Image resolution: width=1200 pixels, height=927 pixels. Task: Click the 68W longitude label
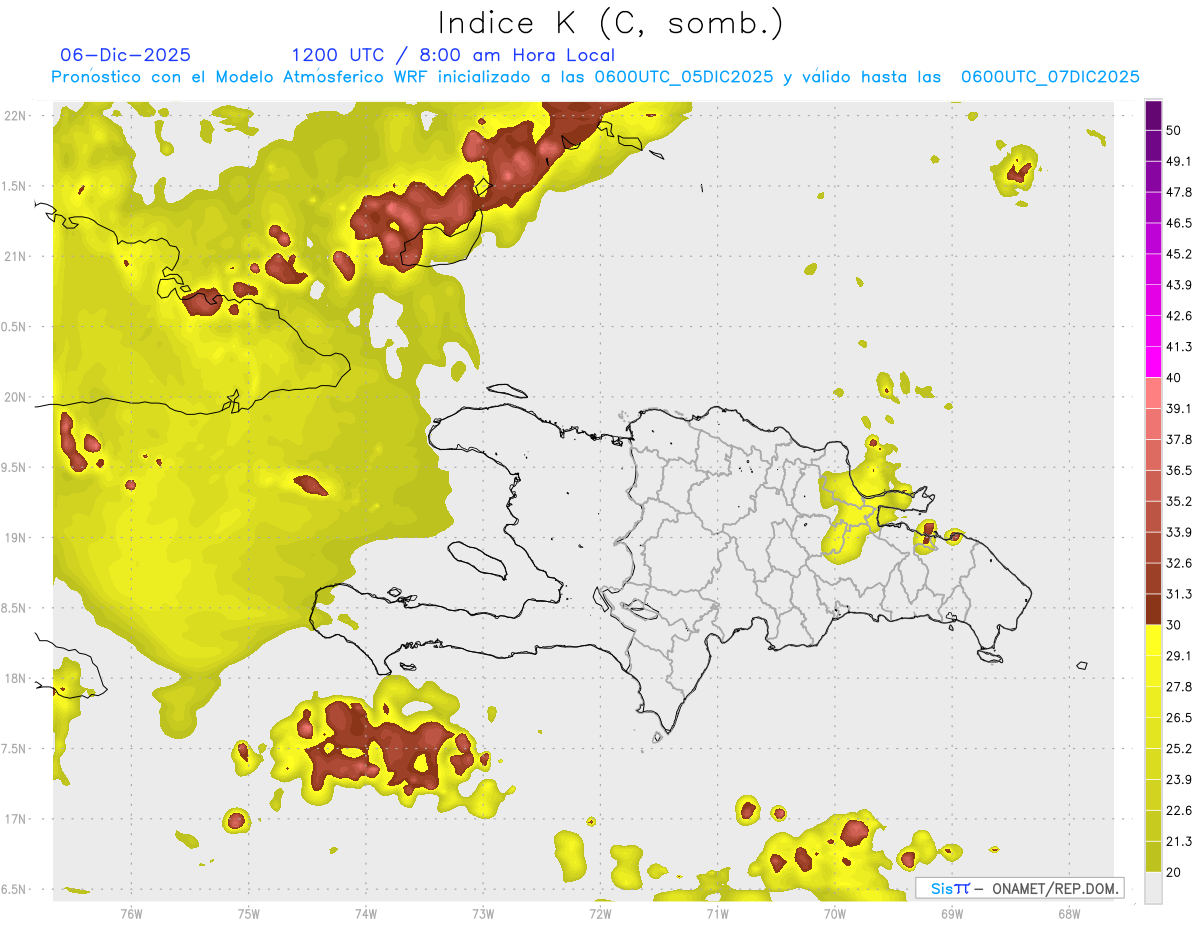(x=1069, y=912)
